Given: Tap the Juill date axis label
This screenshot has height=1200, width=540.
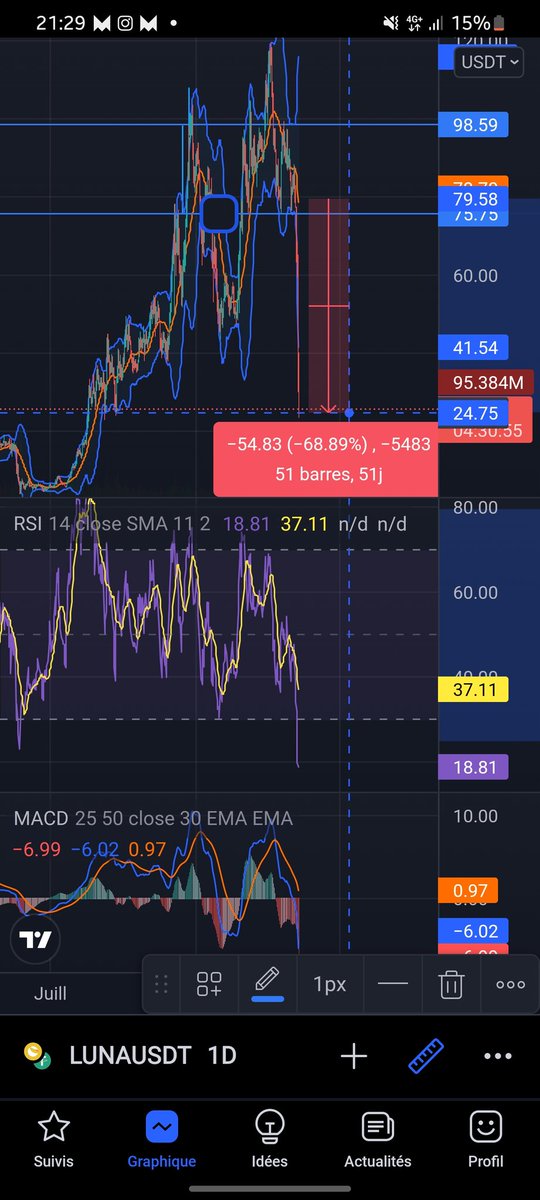Looking at the screenshot, I should (x=50, y=993).
